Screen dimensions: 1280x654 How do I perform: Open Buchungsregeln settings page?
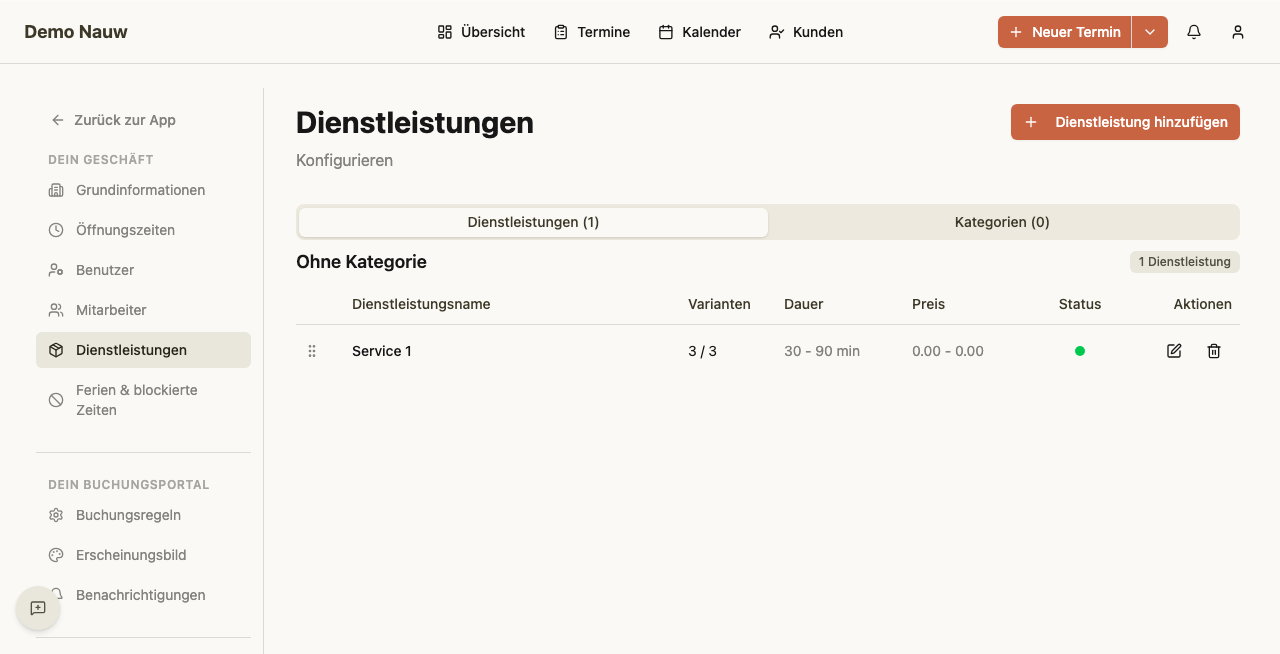click(143, 515)
